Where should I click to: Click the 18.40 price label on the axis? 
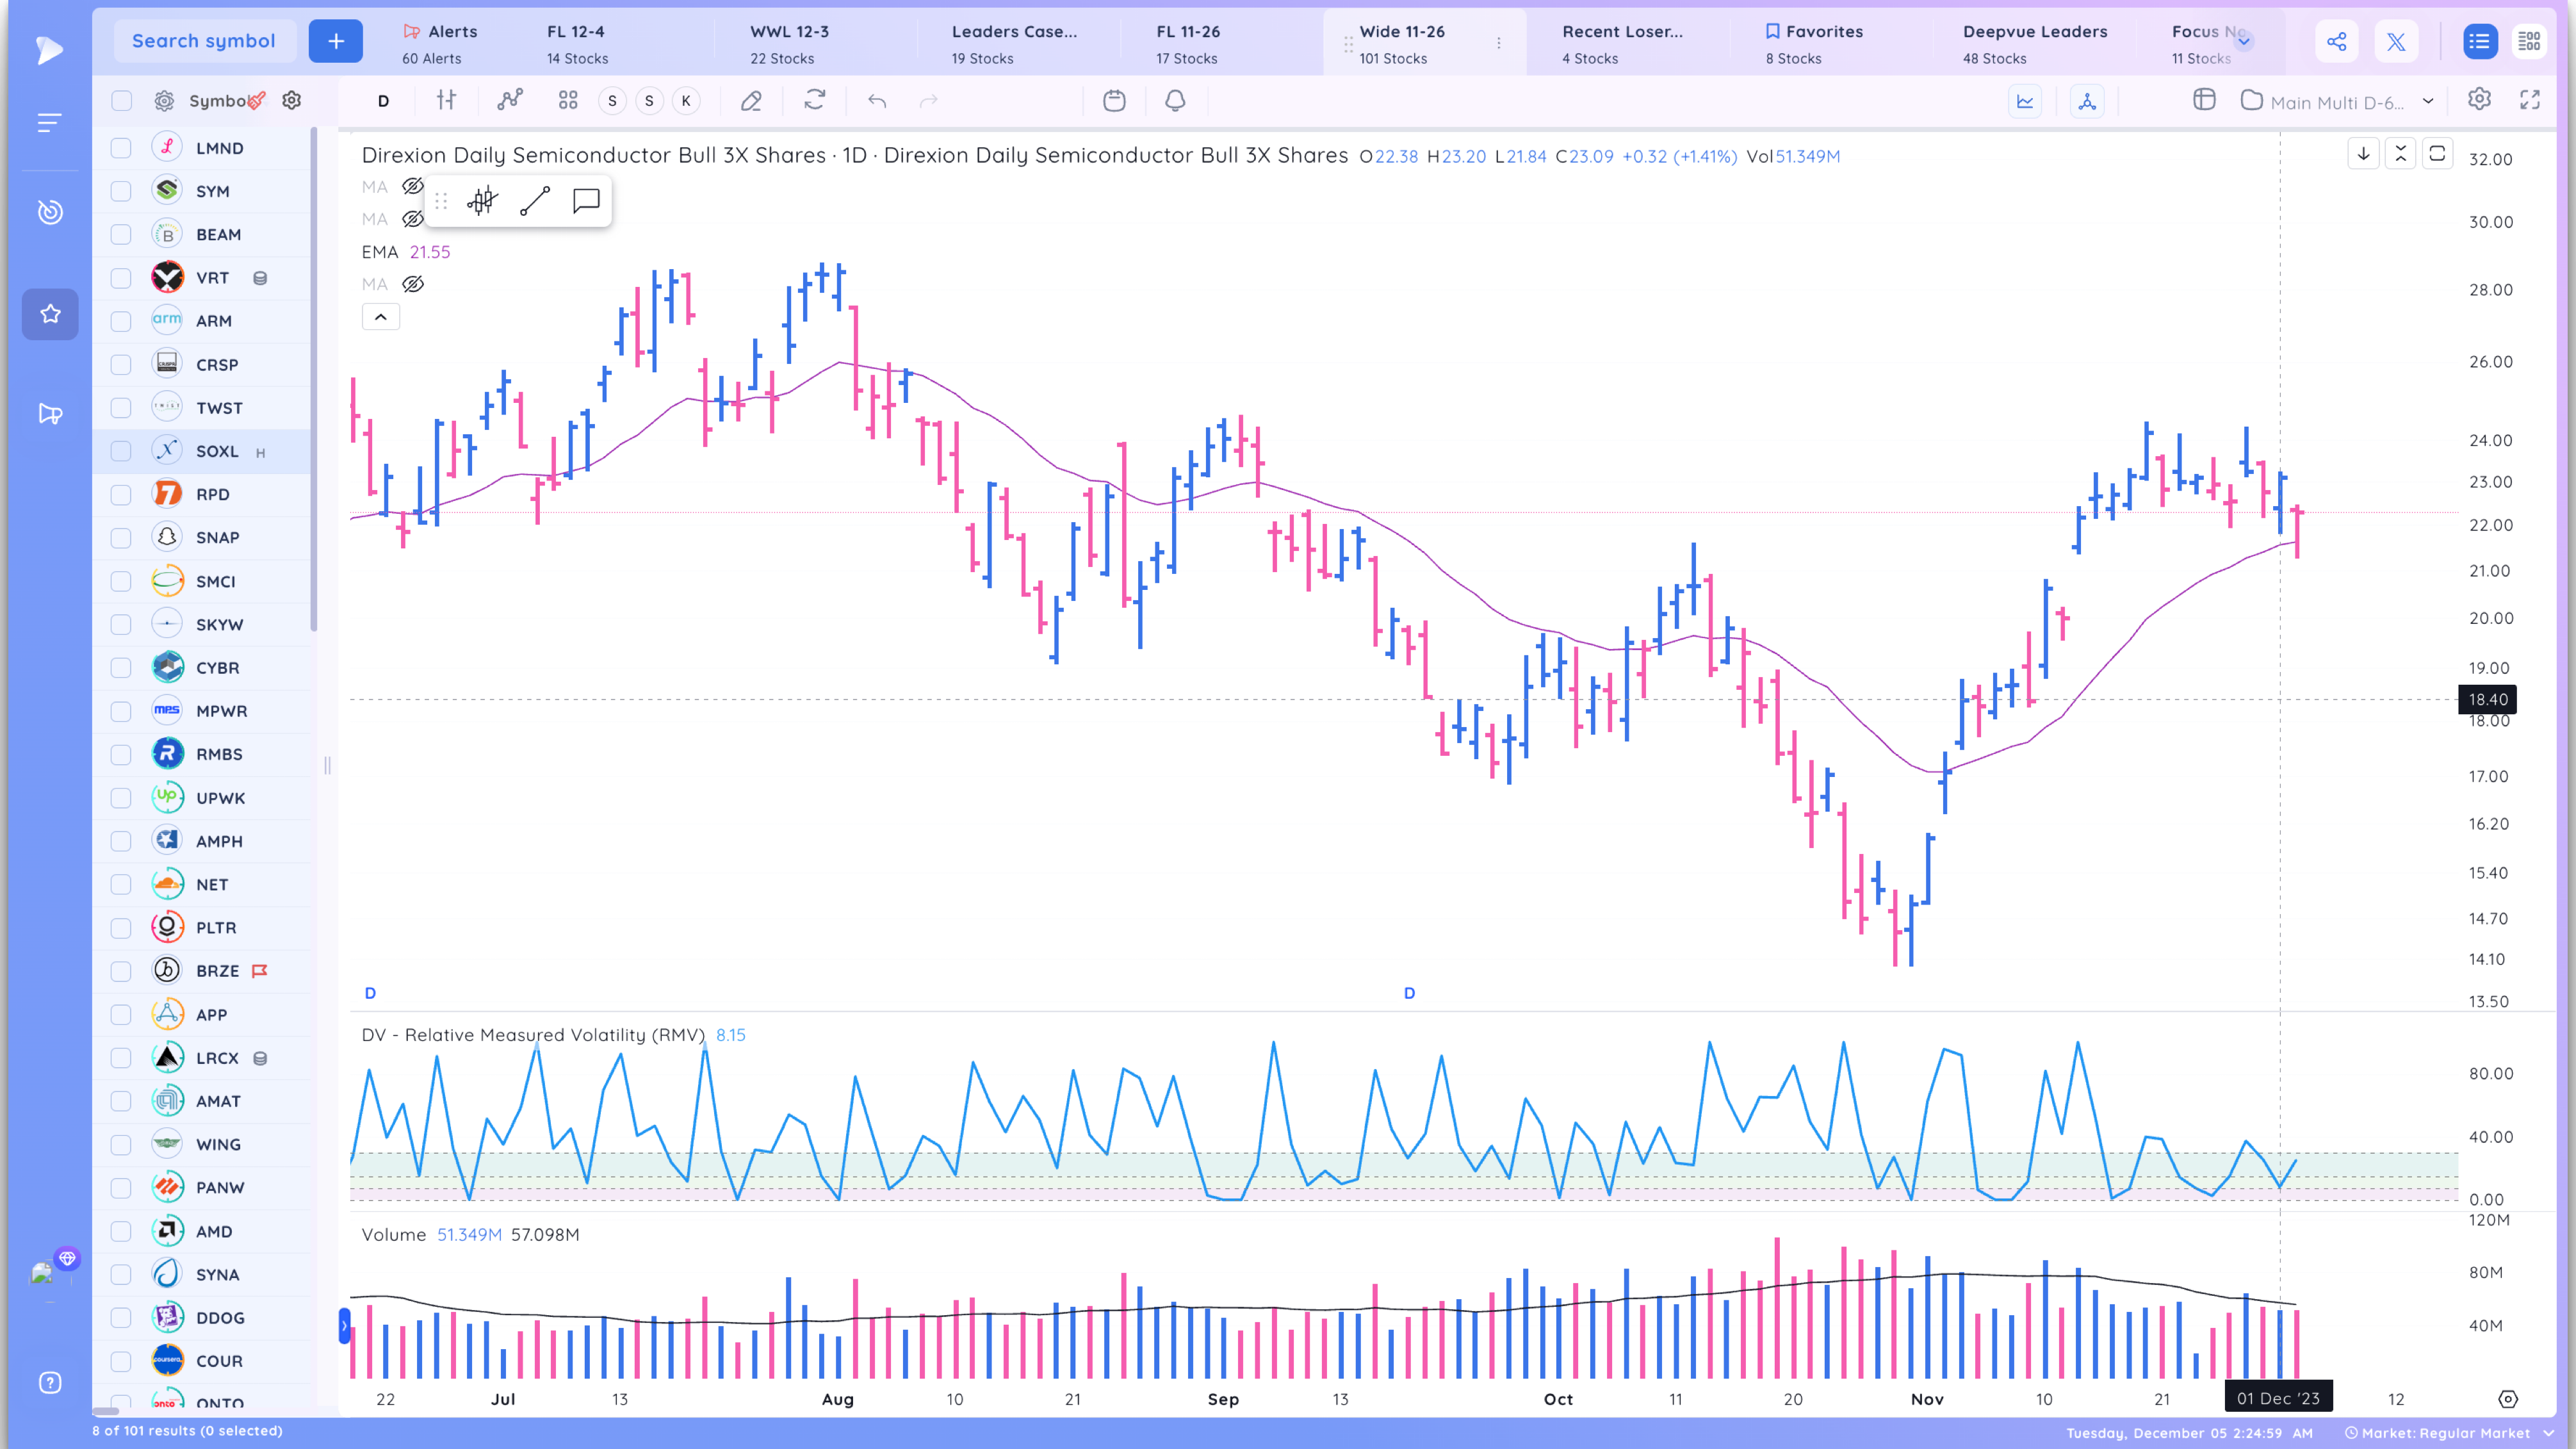2487,699
